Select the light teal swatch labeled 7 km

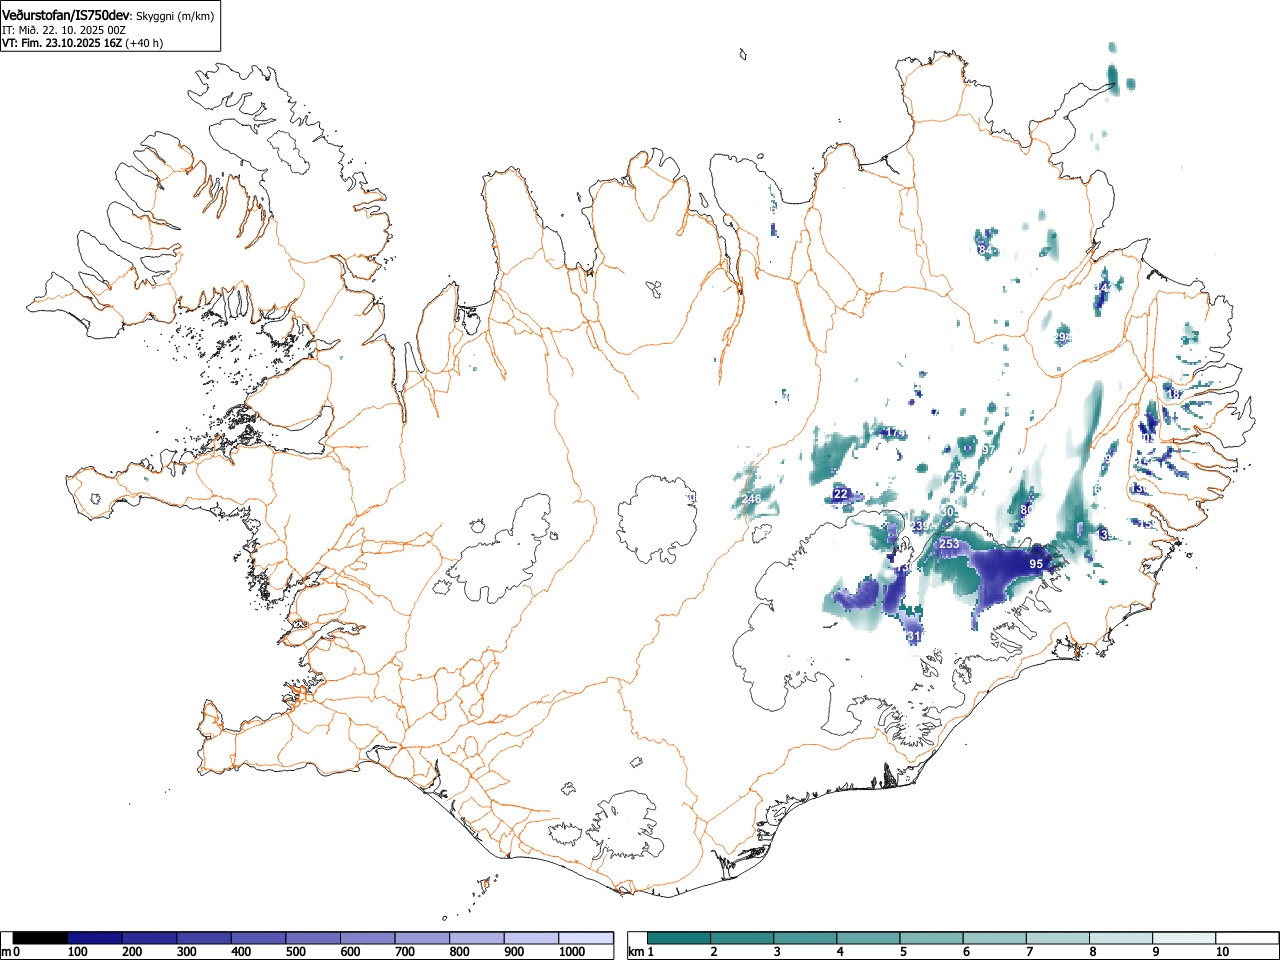pyautogui.click(x=1058, y=938)
